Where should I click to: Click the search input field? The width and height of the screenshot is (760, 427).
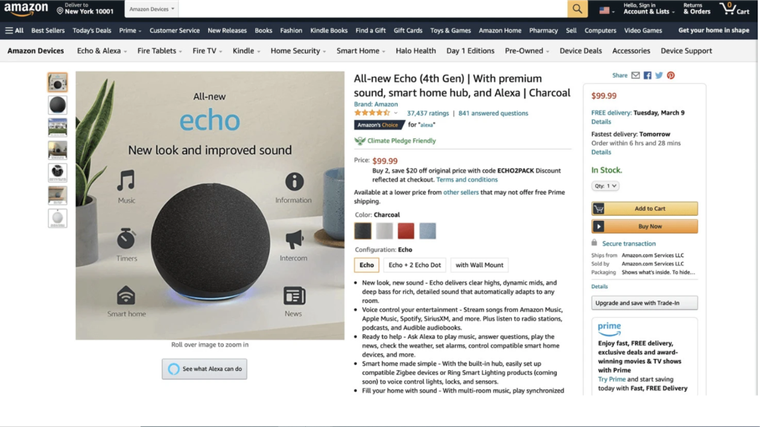373,9
